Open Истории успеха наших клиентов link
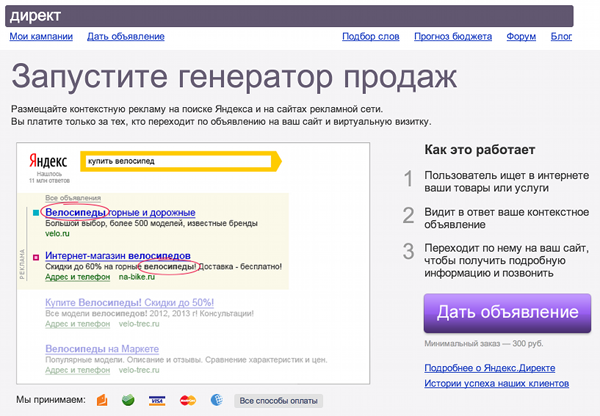Image resolution: width=600 pixels, height=416 pixels. click(496, 383)
